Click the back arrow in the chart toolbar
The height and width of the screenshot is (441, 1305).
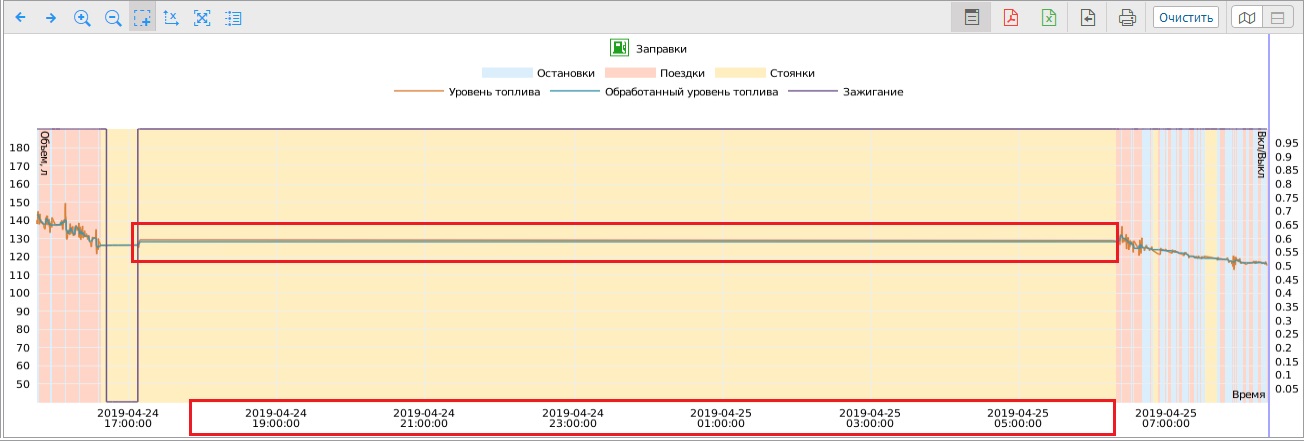click(22, 18)
